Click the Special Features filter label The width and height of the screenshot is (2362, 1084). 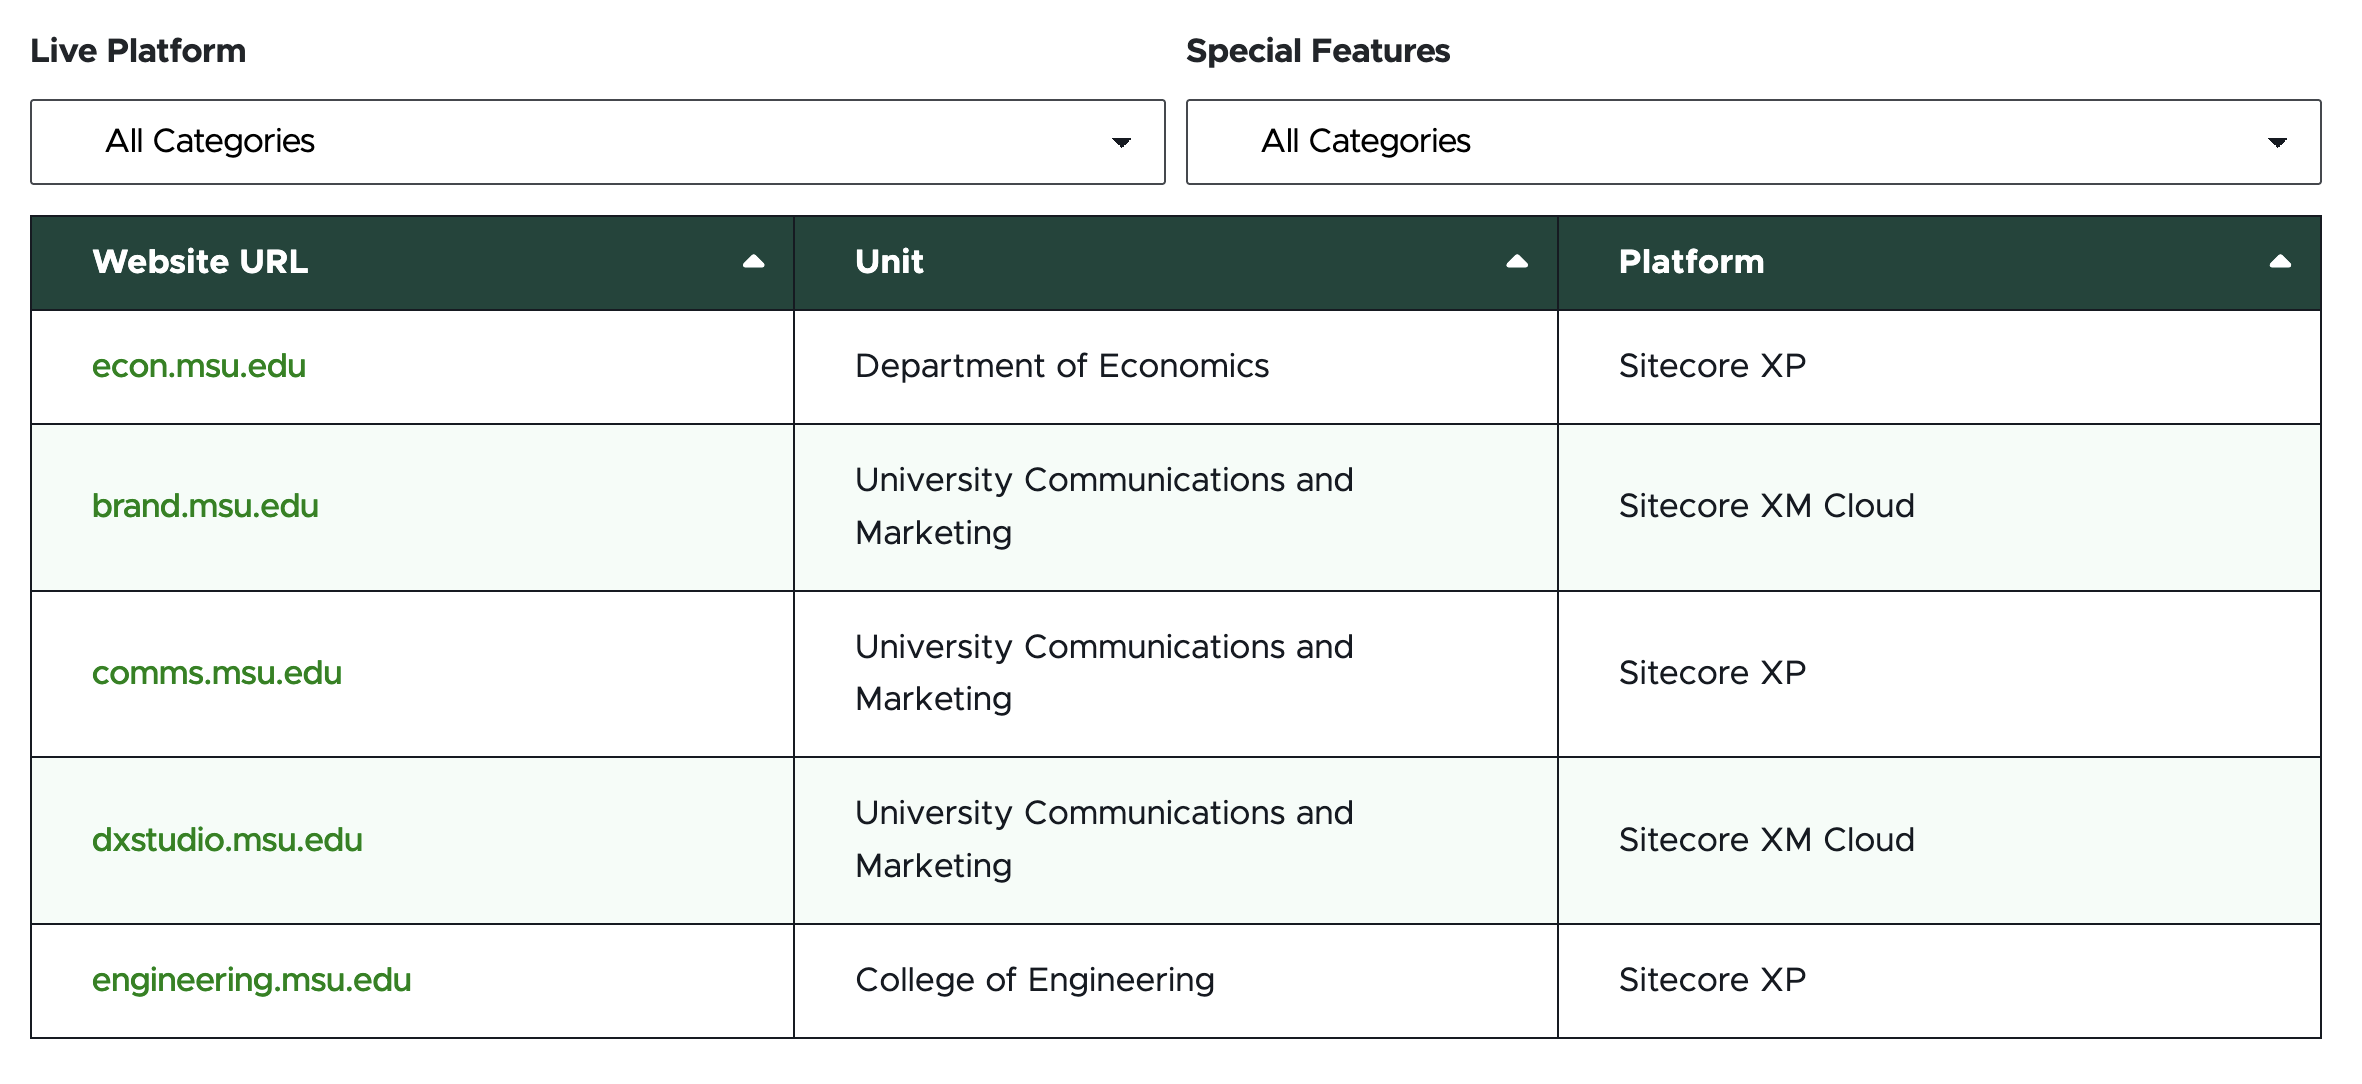coord(1318,51)
